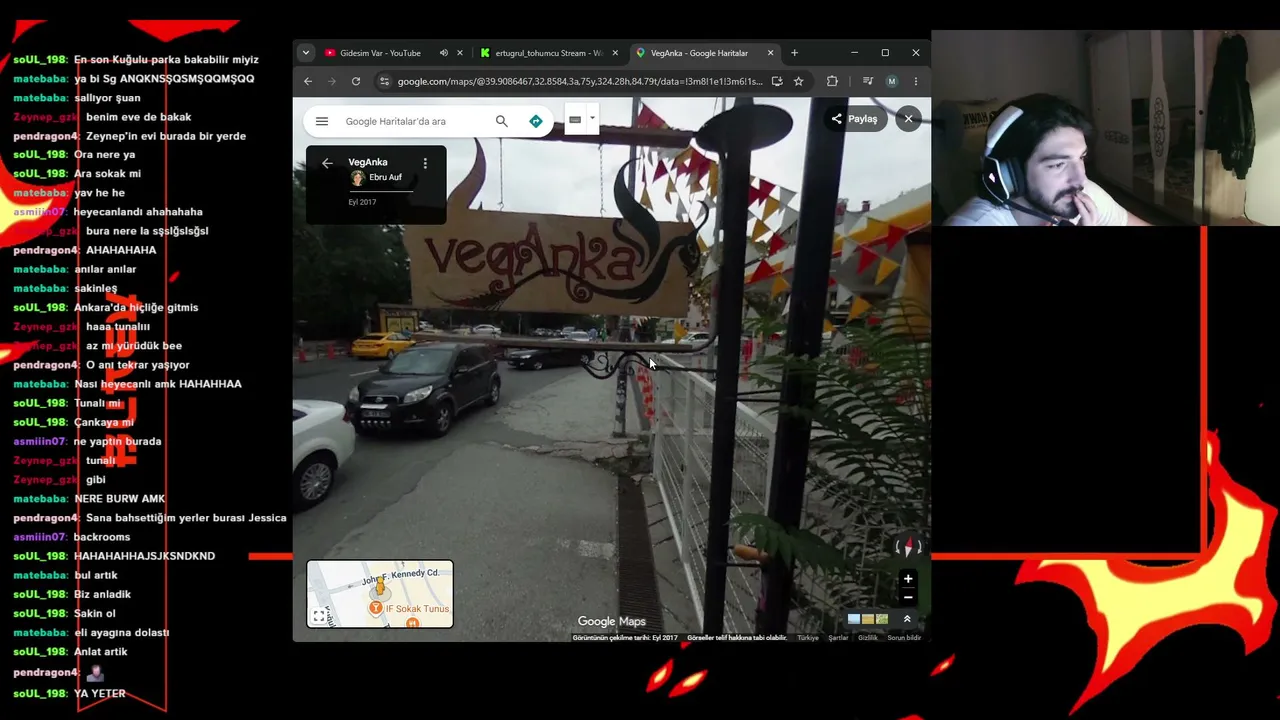Click chat message 'Ankara'da hiçliğe gitmis'
This screenshot has width=1280, height=720.
(136, 308)
